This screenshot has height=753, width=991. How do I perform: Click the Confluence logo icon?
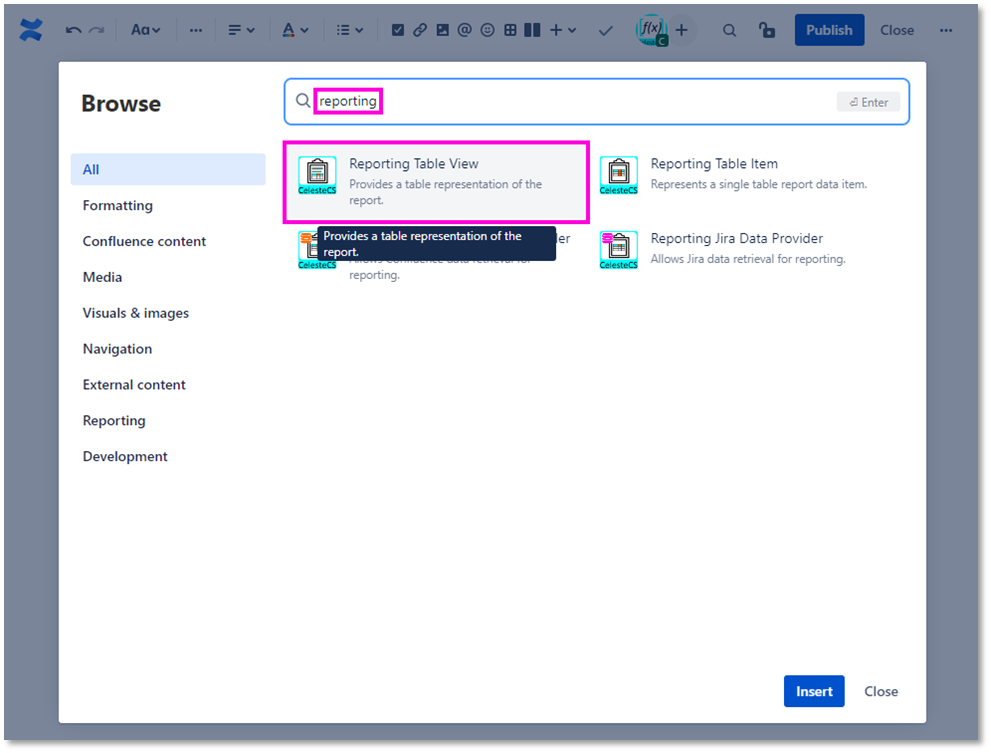(x=30, y=30)
